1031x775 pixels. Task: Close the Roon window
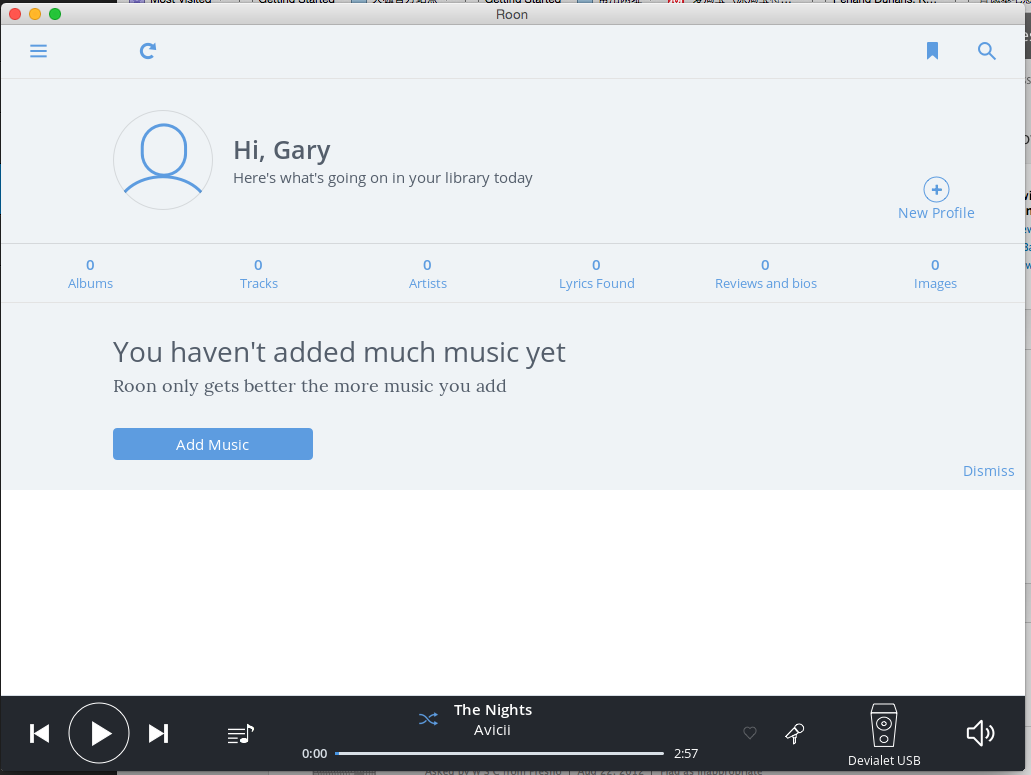(15, 14)
